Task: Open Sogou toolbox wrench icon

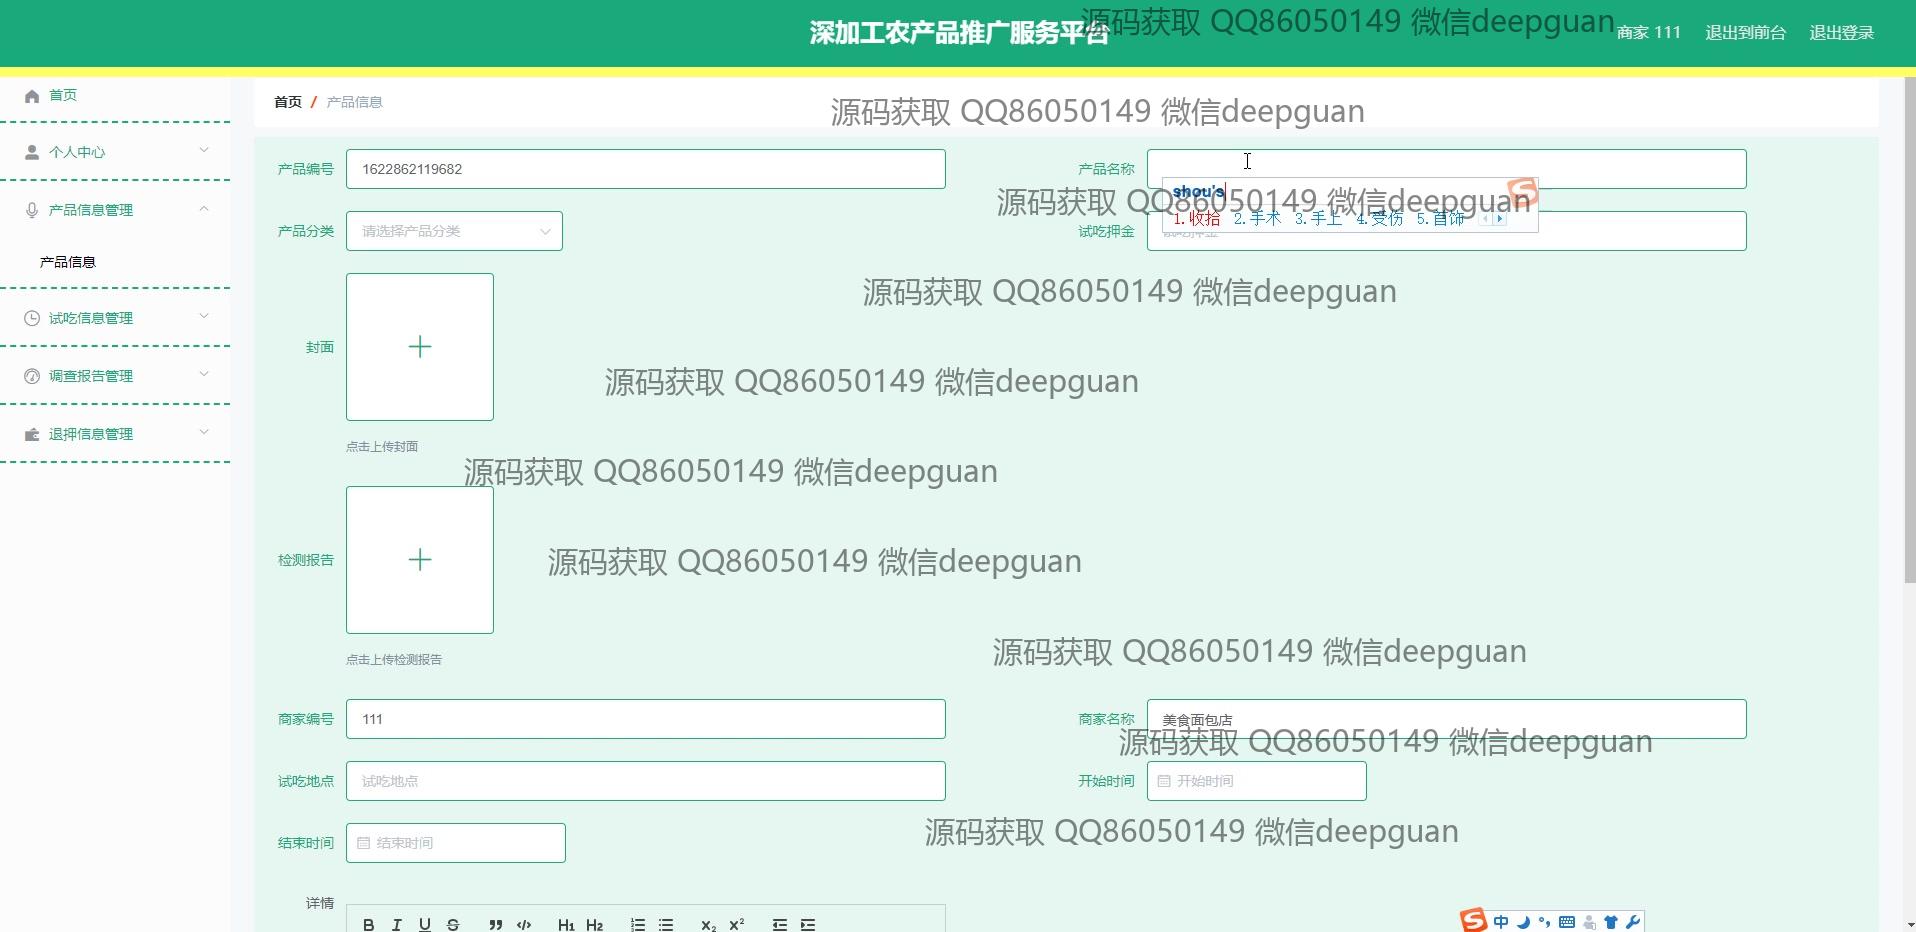Action: [1632, 922]
